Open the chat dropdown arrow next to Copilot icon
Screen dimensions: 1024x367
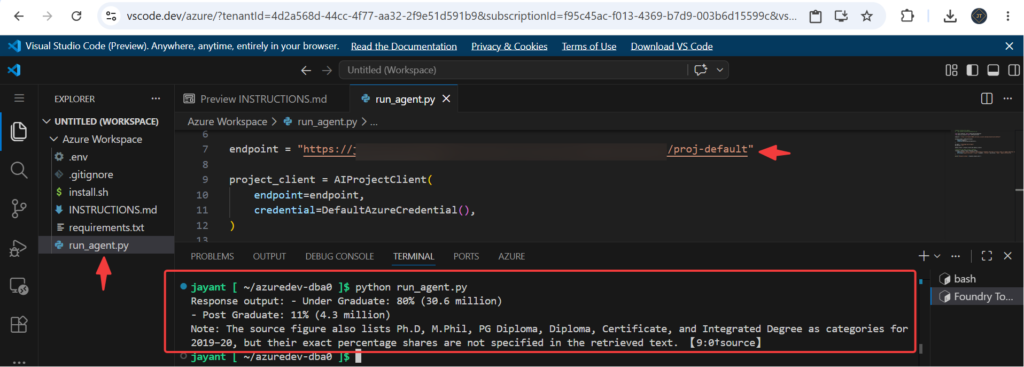click(x=720, y=70)
